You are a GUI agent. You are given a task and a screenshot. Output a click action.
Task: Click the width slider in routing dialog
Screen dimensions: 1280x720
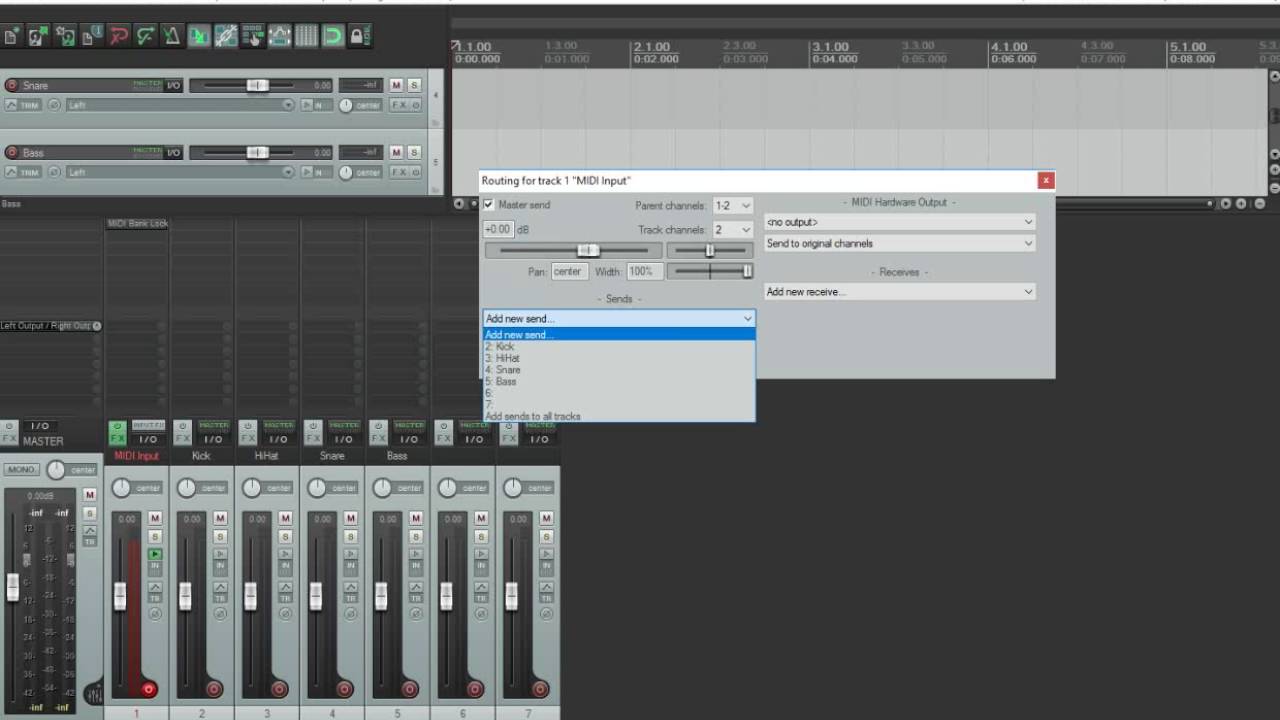pyautogui.click(x=710, y=271)
